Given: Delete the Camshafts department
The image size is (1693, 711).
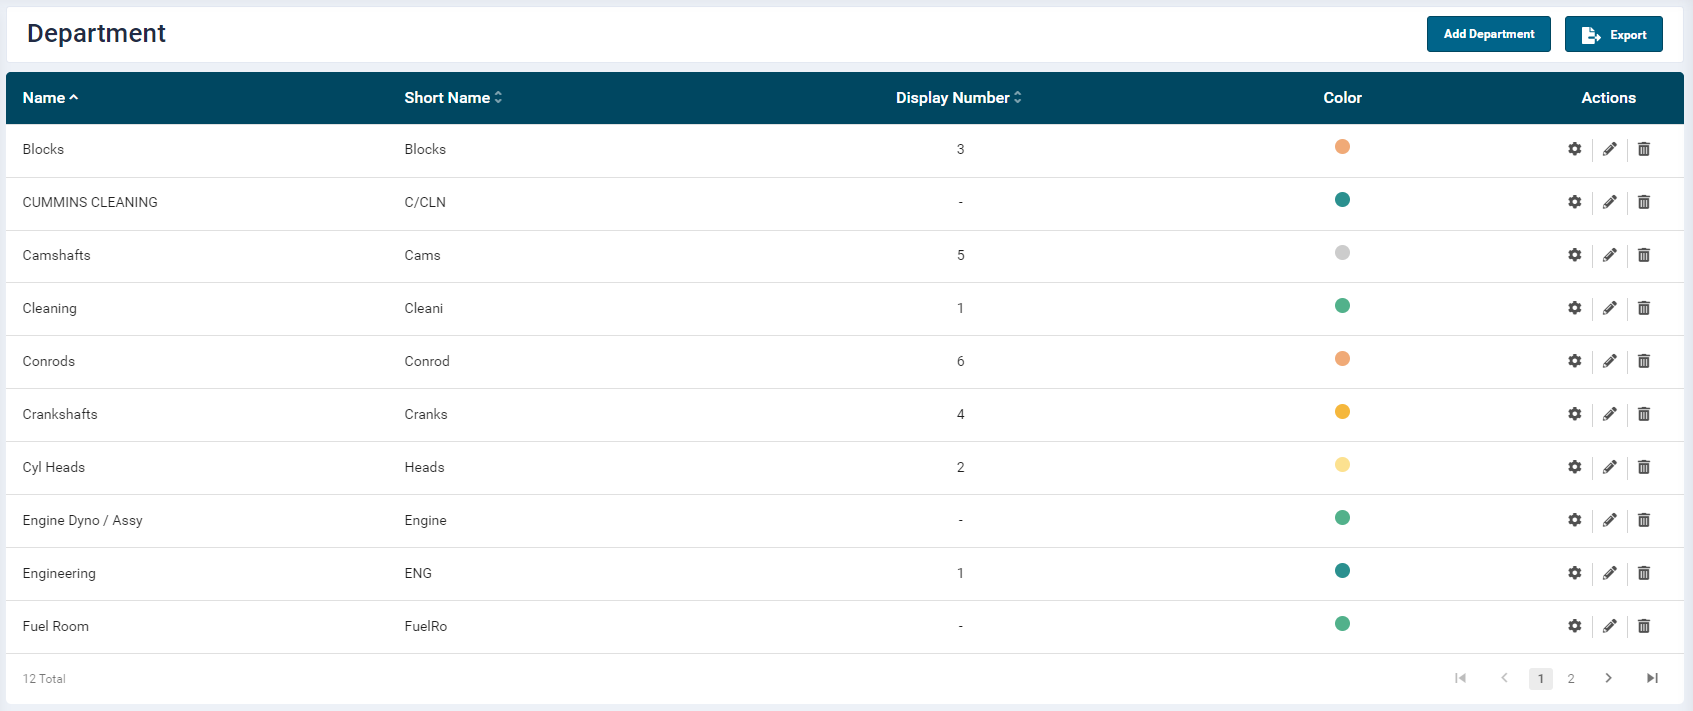Looking at the screenshot, I should pos(1643,255).
